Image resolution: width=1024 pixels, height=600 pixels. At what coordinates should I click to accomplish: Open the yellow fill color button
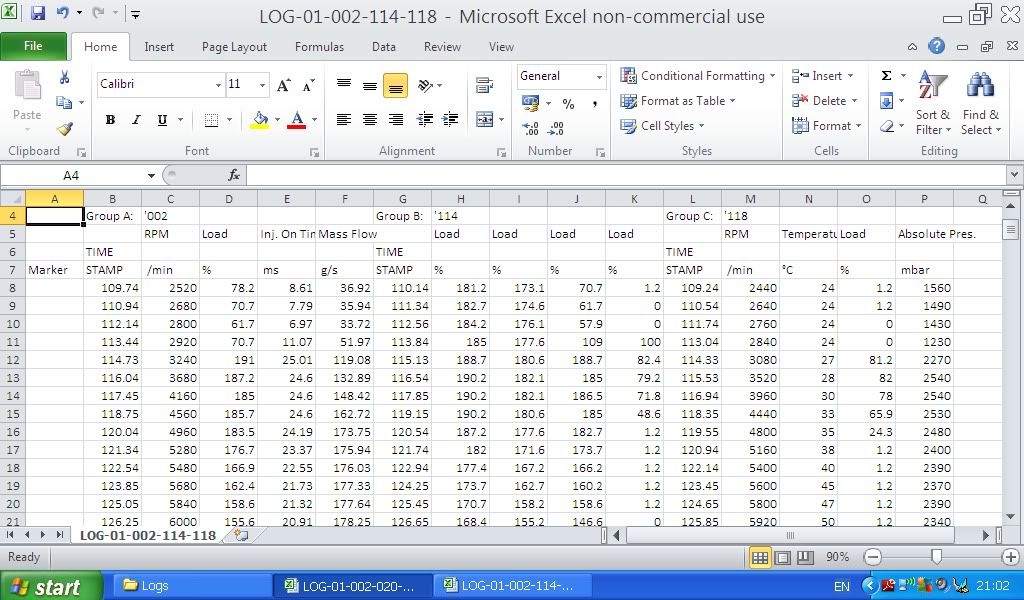pos(260,120)
